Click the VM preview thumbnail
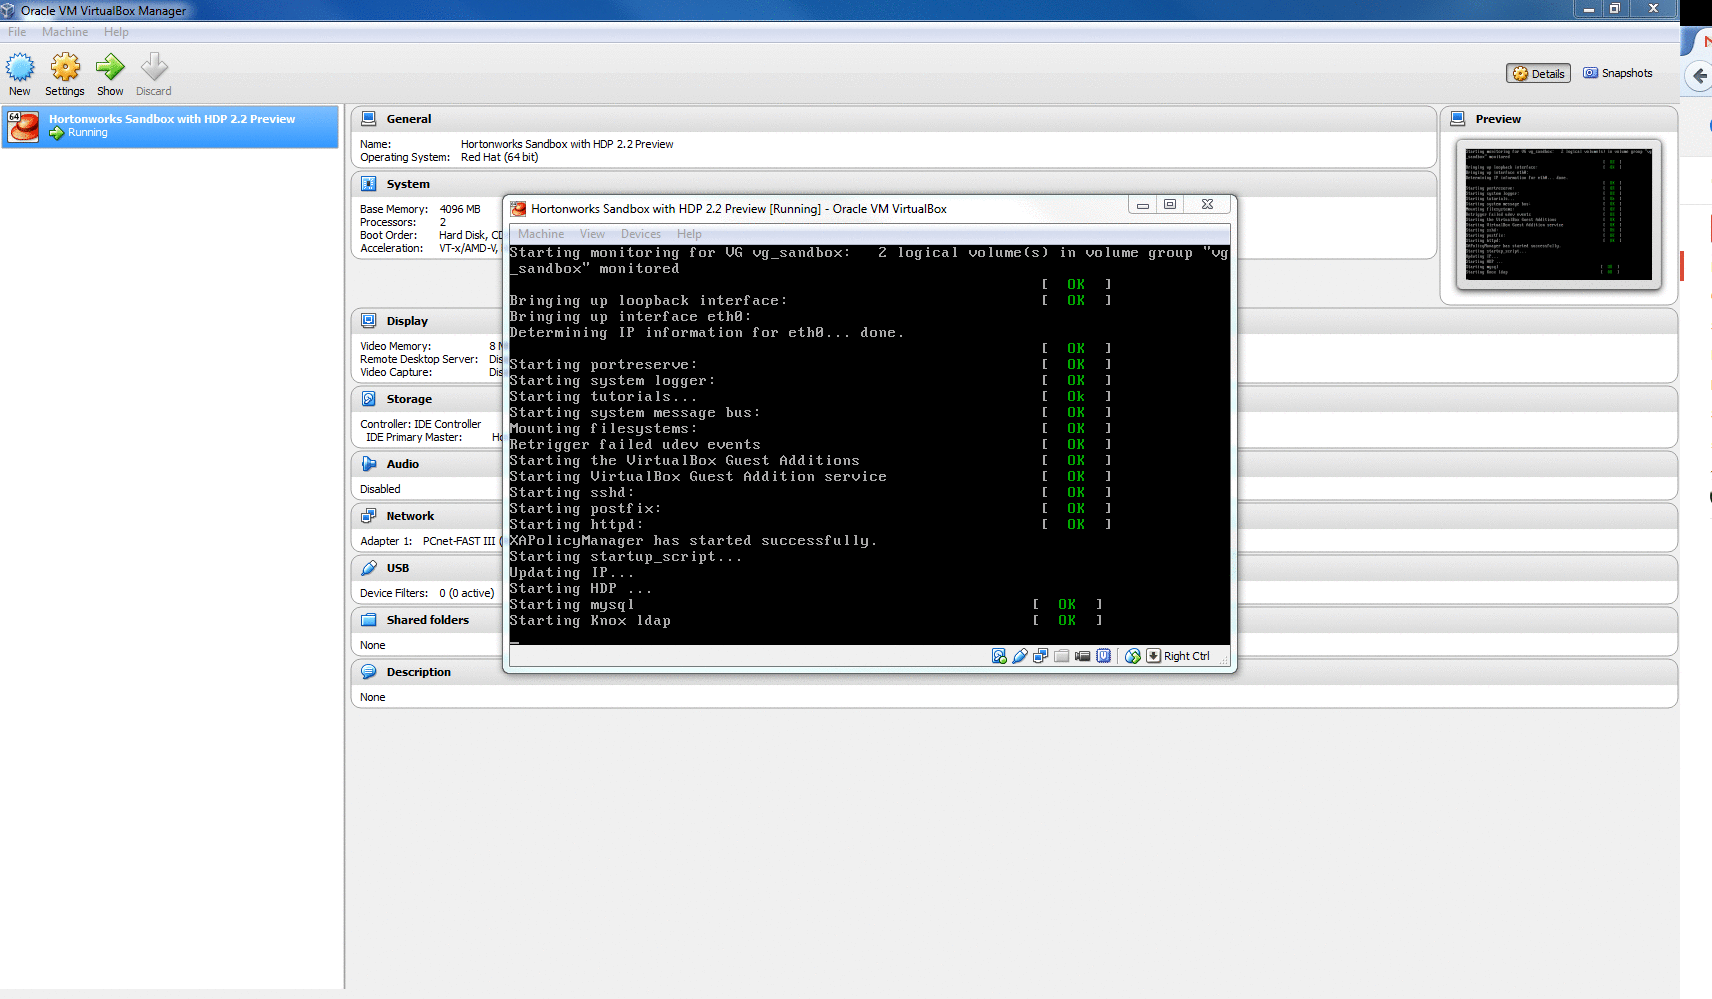The height and width of the screenshot is (999, 1712). point(1559,212)
